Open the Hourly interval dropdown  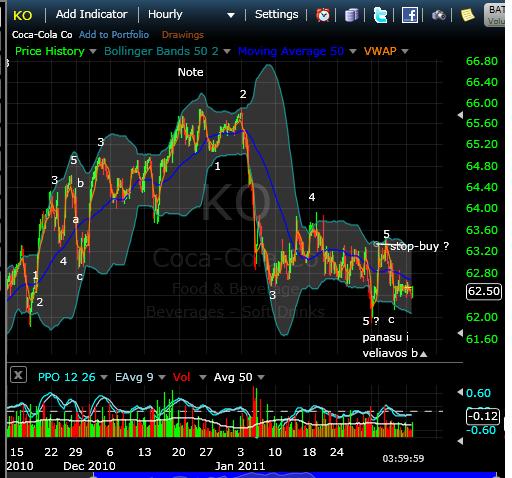pos(191,15)
